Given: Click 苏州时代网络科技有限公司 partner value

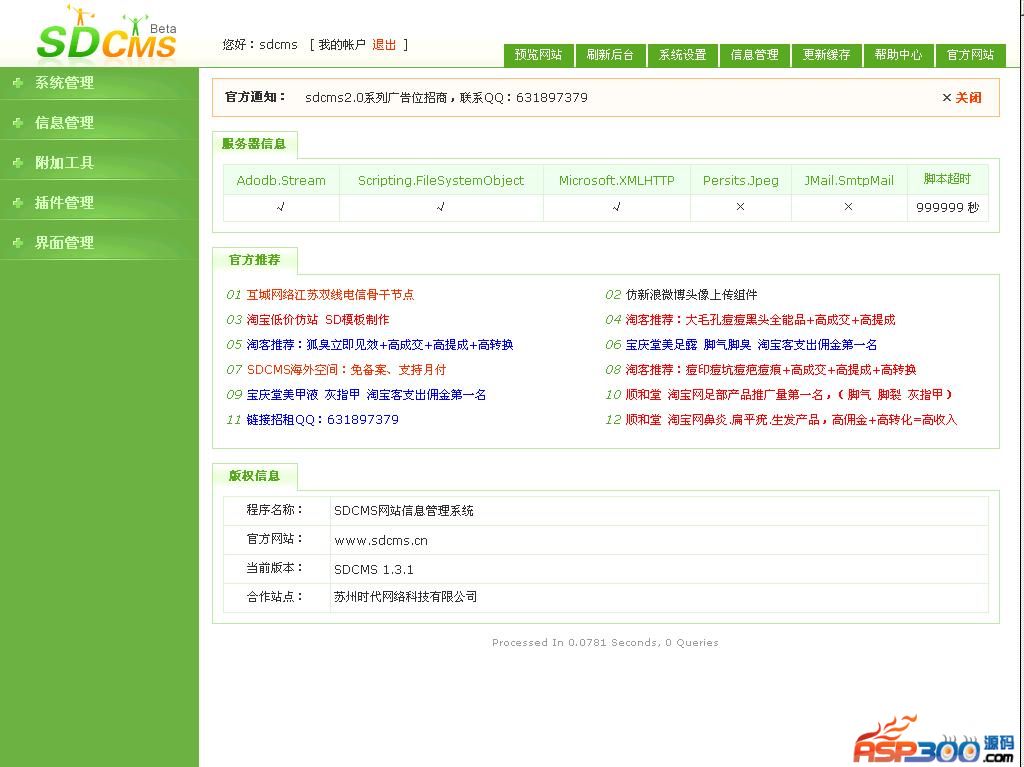Looking at the screenshot, I should (406, 596).
